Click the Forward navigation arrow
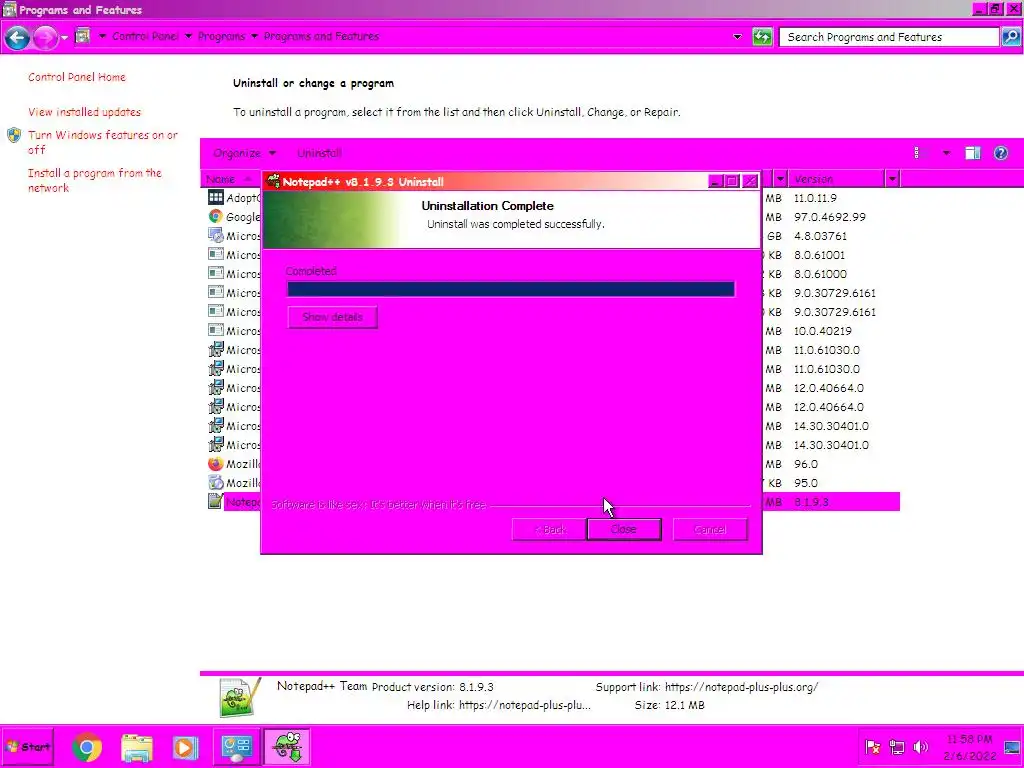 pyautogui.click(x=45, y=37)
